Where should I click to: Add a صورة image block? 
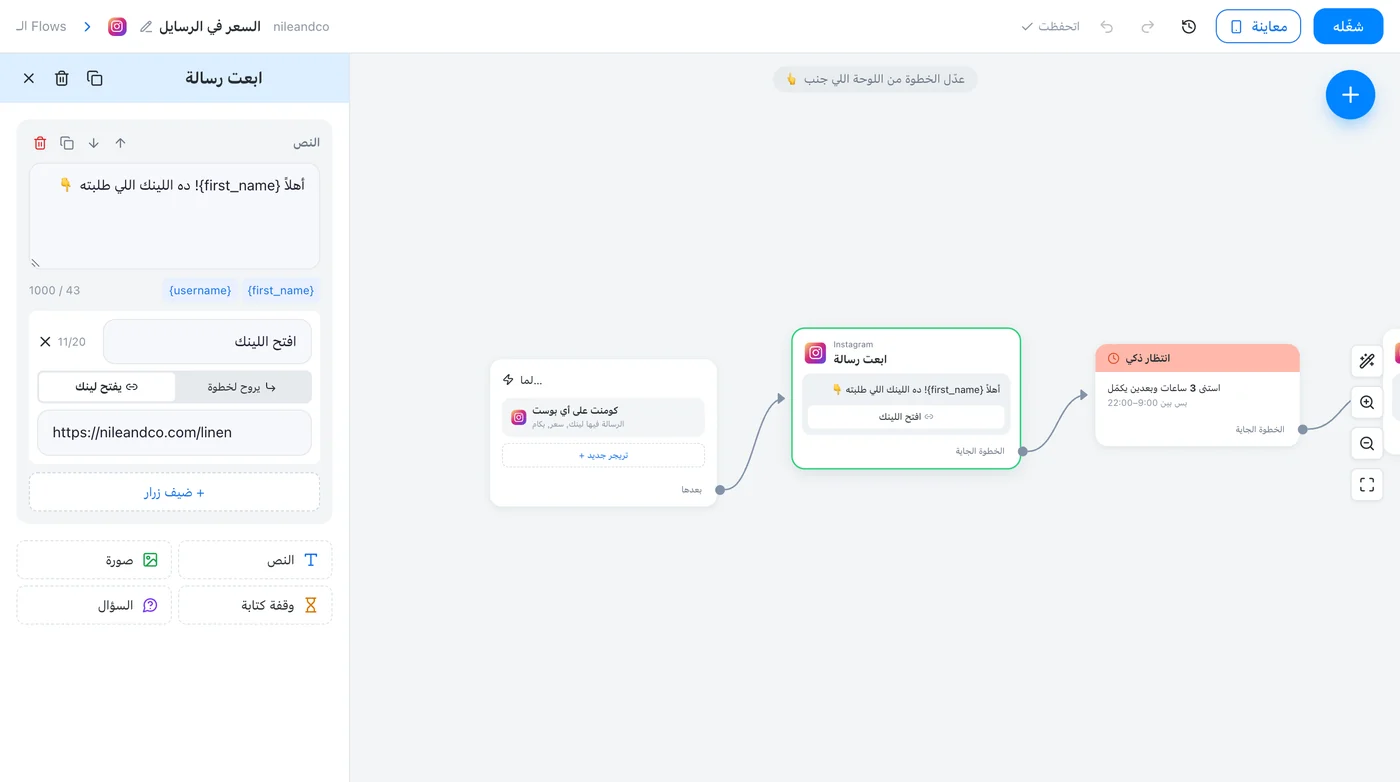coord(94,560)
